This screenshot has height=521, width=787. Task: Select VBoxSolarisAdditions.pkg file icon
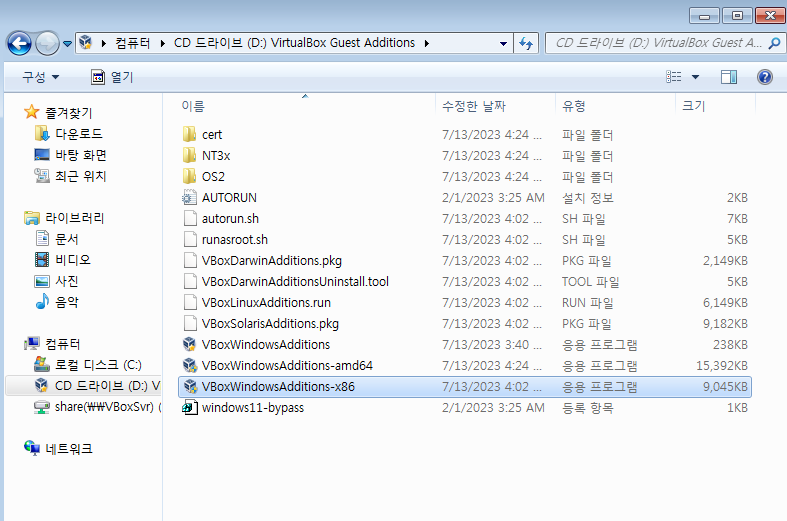click(190, 323)
